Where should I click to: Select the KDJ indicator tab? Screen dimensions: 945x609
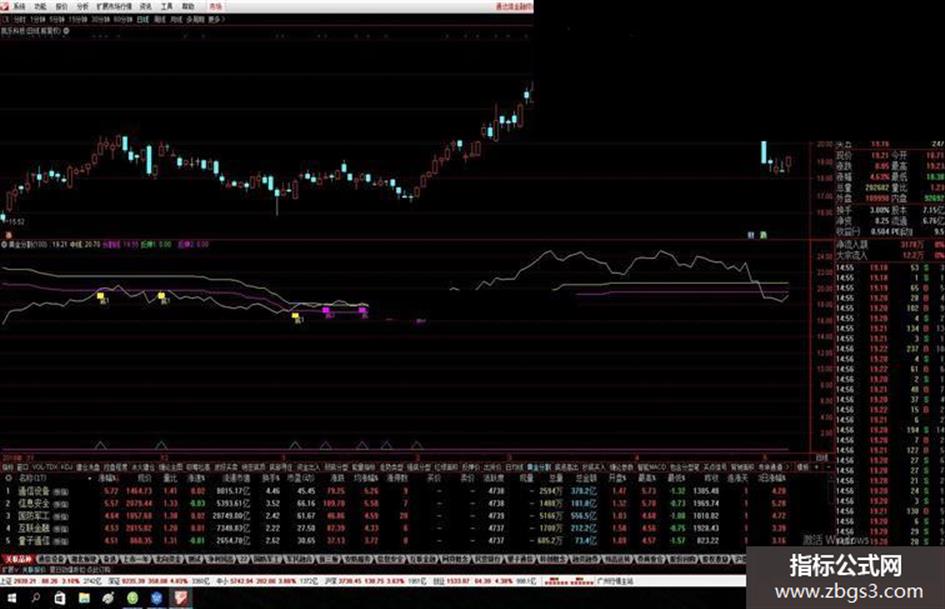pyautogui.click(x=67, y=467)
